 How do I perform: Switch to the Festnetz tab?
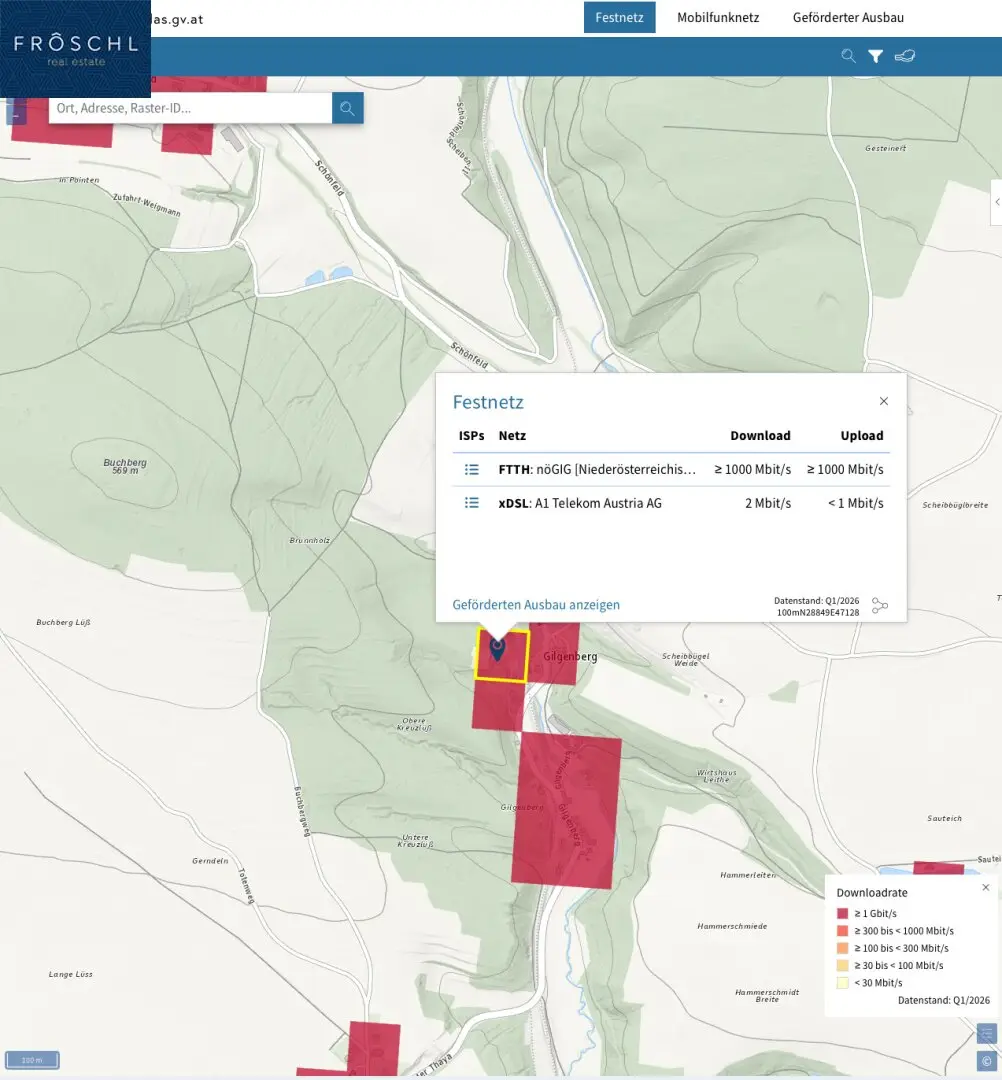click(619, 17)
